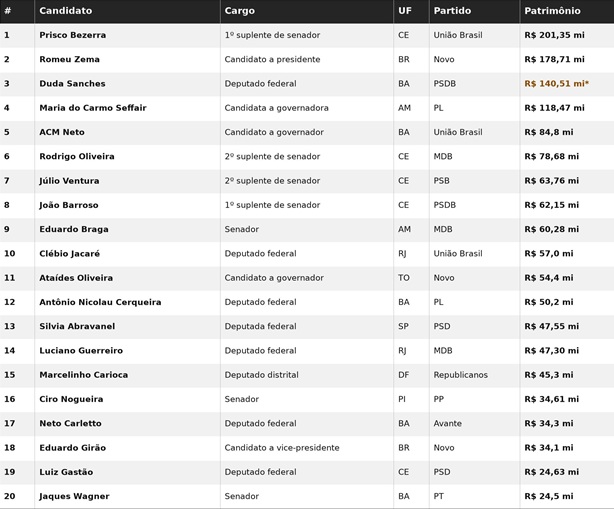Click the value R$ 34,61 mi
This screenshot has height=509, width=614.
[552, 399]
